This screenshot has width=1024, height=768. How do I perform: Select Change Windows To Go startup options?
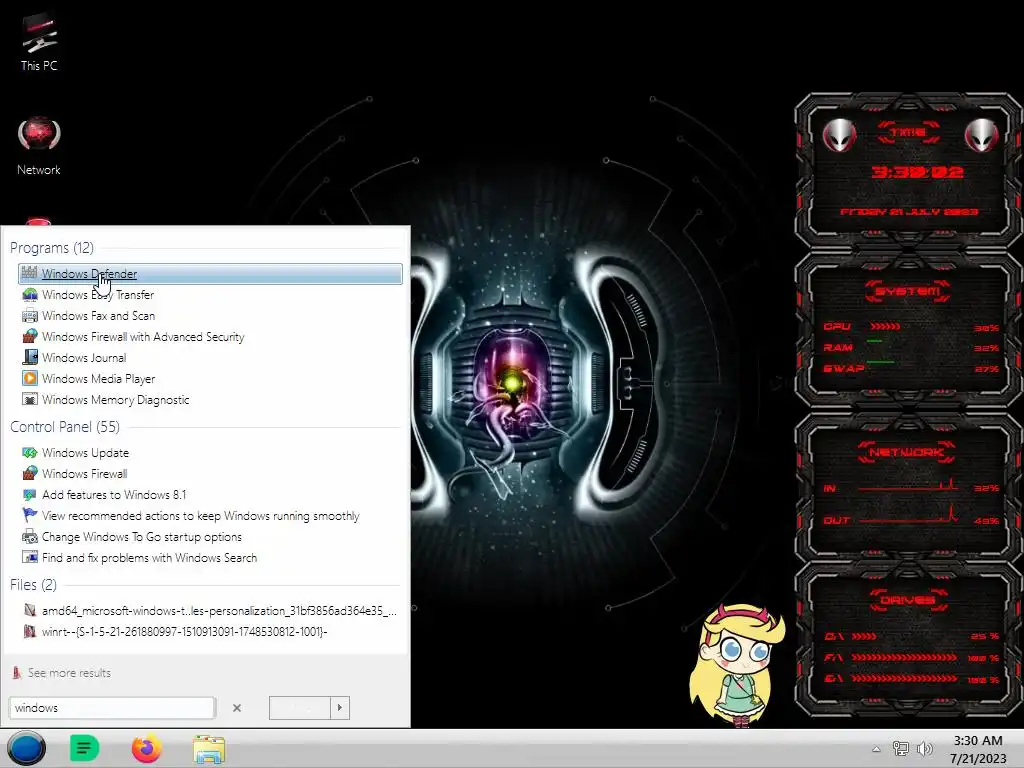pyautogui.click(x=210, y=537)
